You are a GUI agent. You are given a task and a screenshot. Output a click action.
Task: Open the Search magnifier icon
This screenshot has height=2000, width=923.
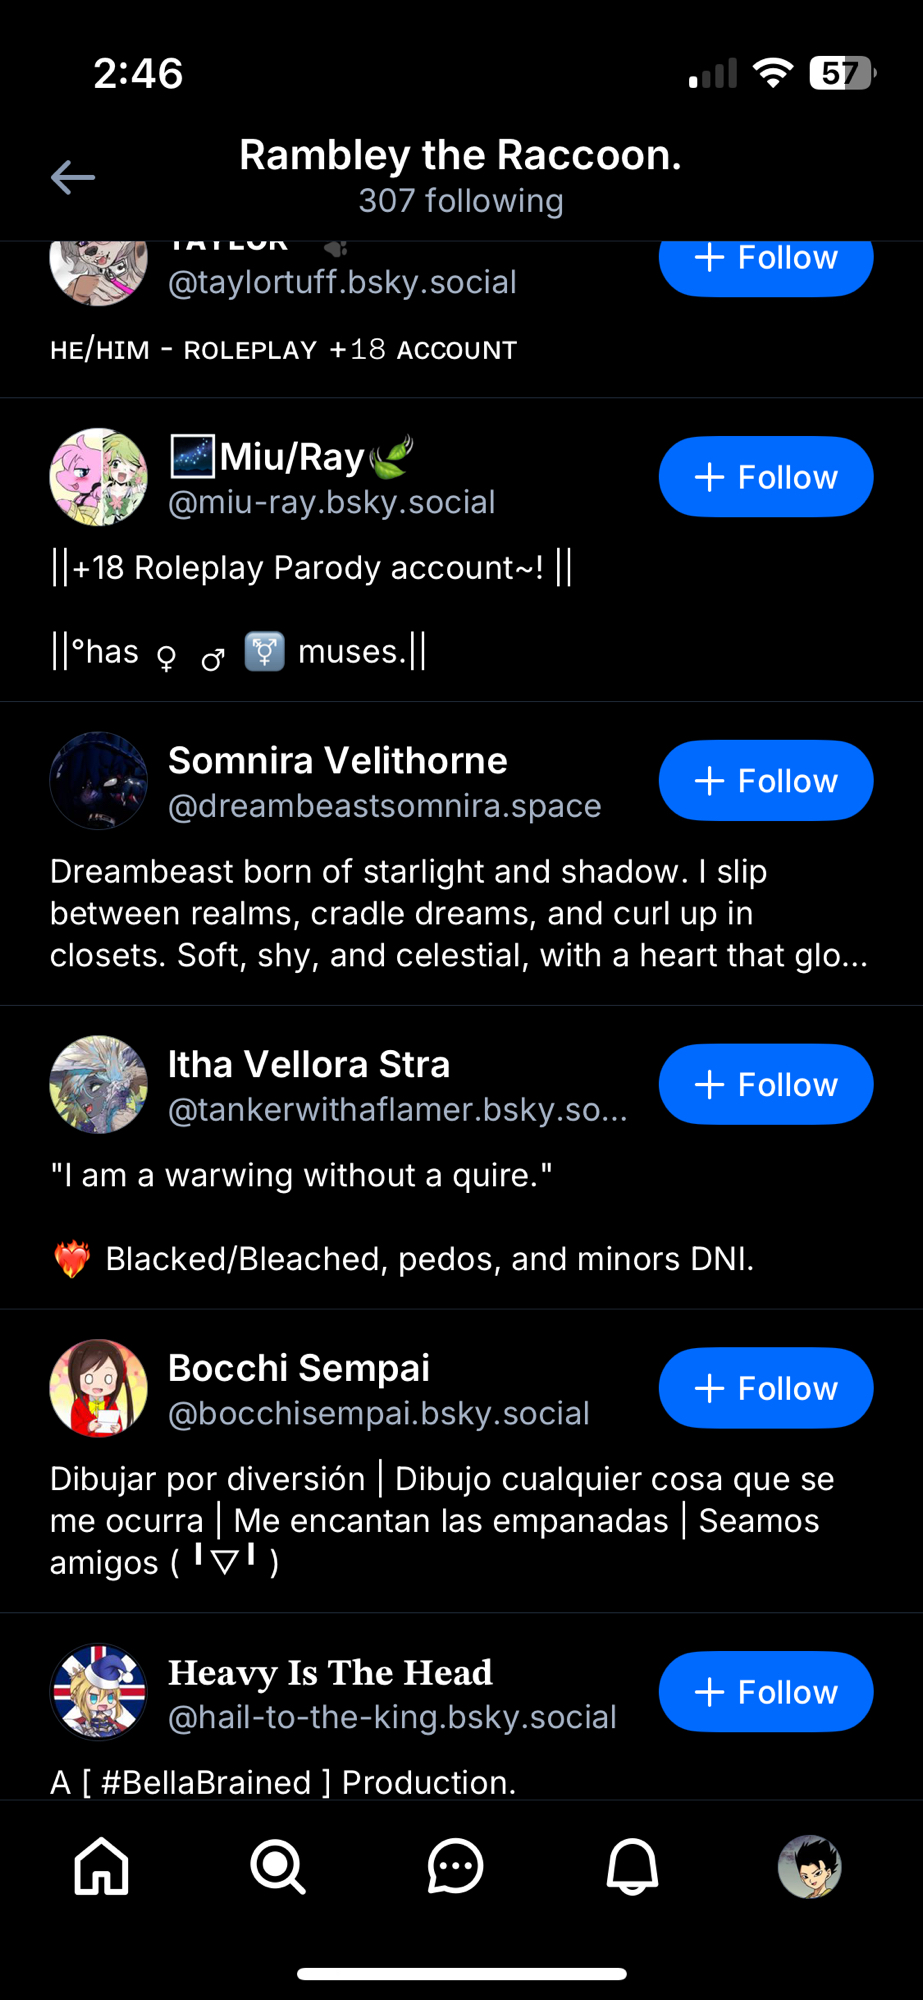pos(278,1866)
